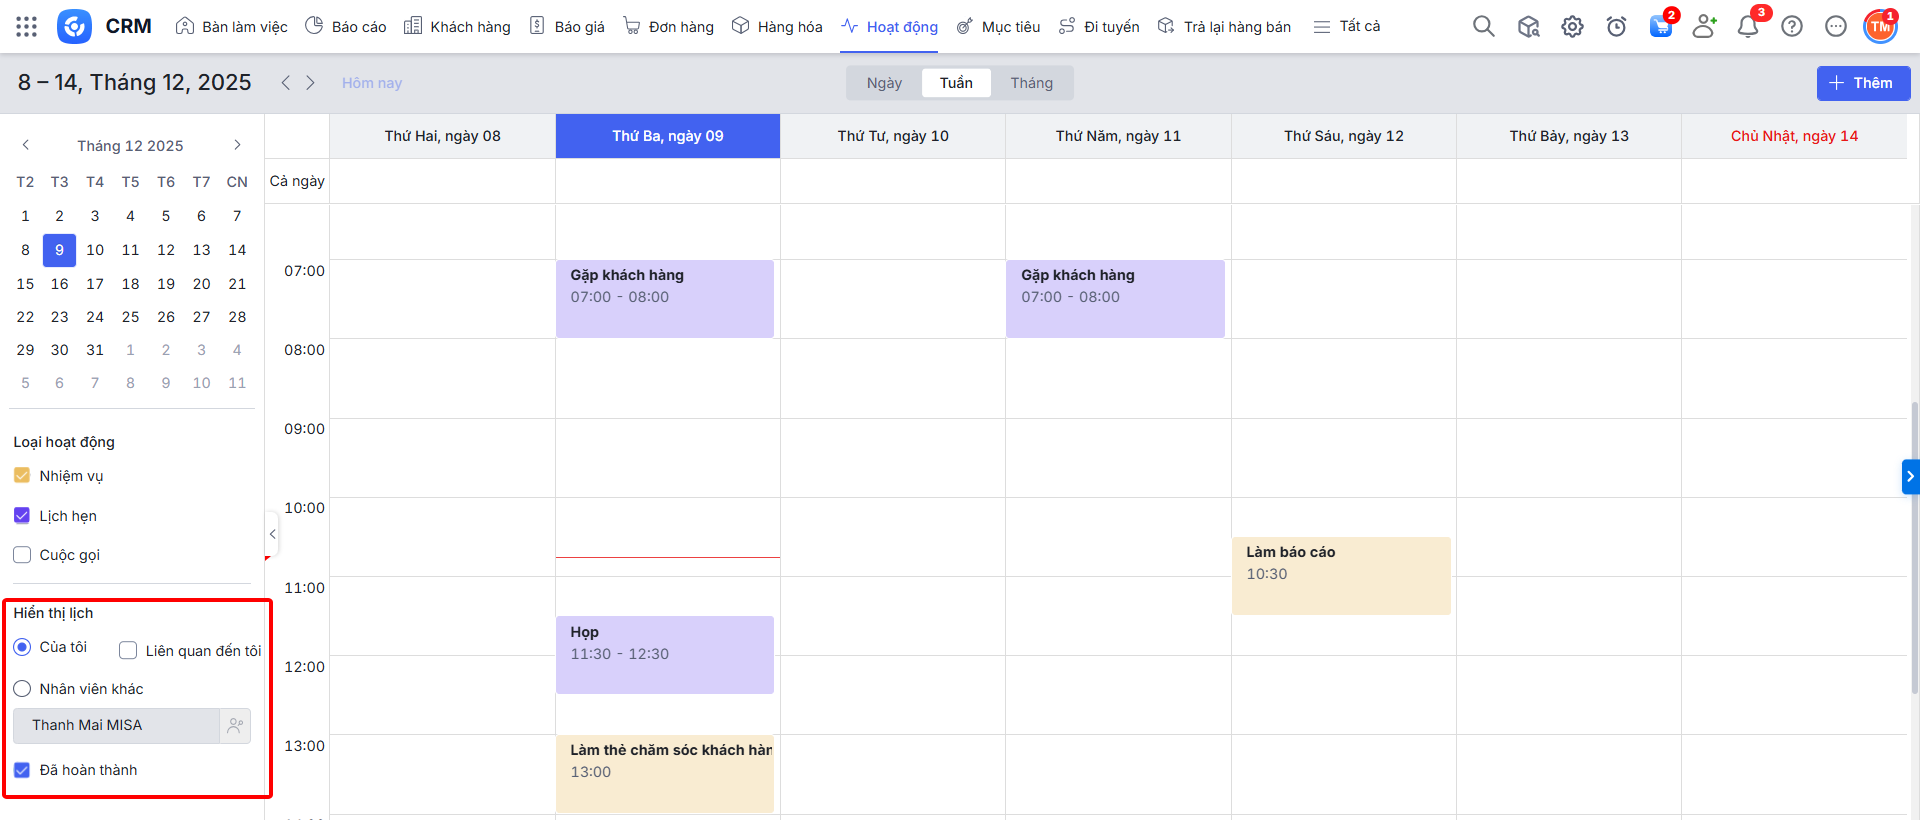Viewport: 1920px width, 820px height.
Task: Click employee picker icon beside Thanh Mai MISA
Action: click(x=235, y=726)
